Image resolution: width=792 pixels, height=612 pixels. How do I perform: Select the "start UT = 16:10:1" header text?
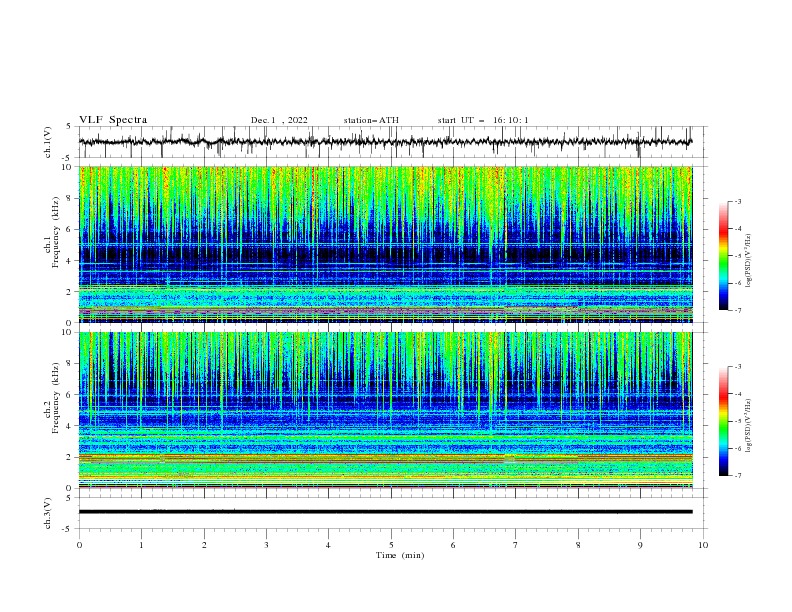coord(482,120)
